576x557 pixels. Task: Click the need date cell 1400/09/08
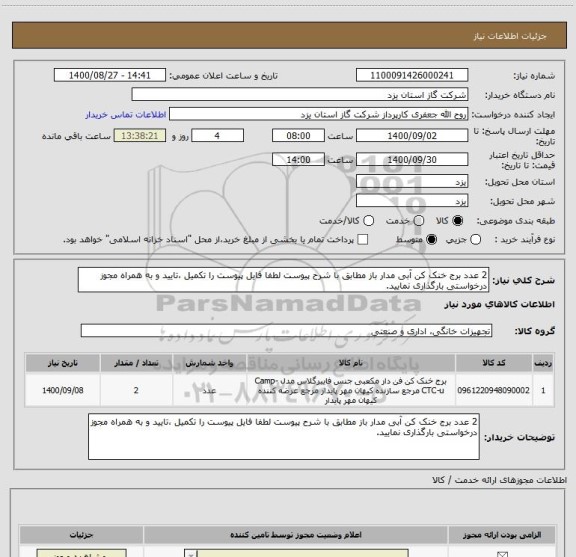[63, 390]
